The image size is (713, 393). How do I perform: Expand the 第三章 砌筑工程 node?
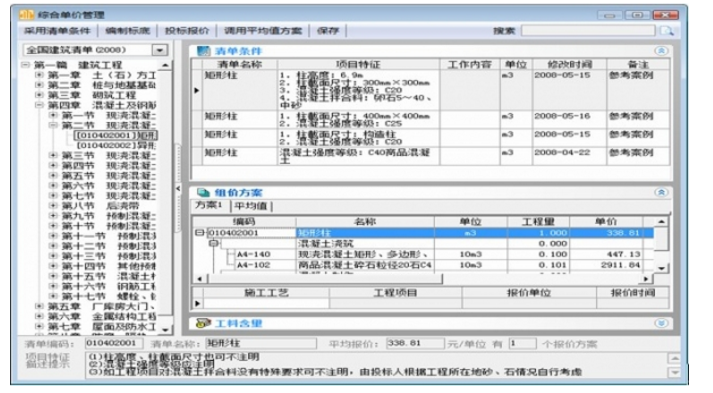pyautogui.click(x=39, y=95)
